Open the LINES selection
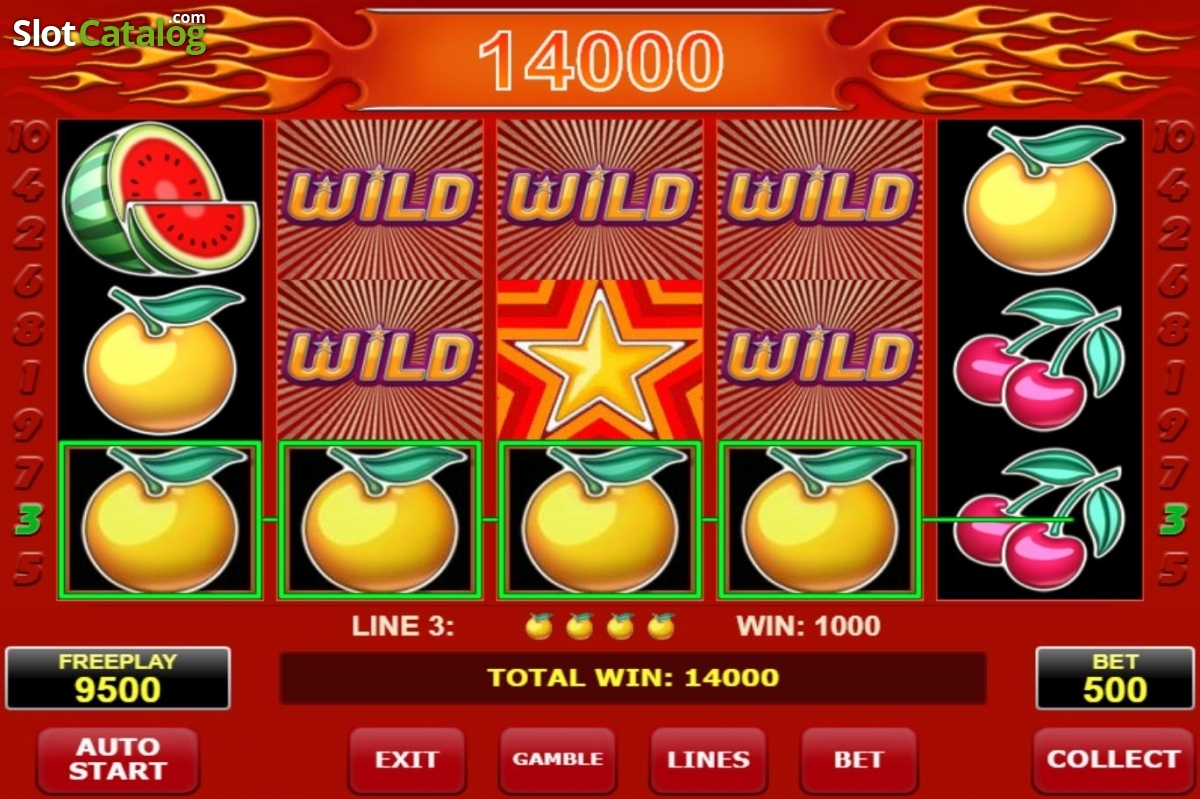The image size is (1200, 799). pyautogui.click(x=708, y=760)
